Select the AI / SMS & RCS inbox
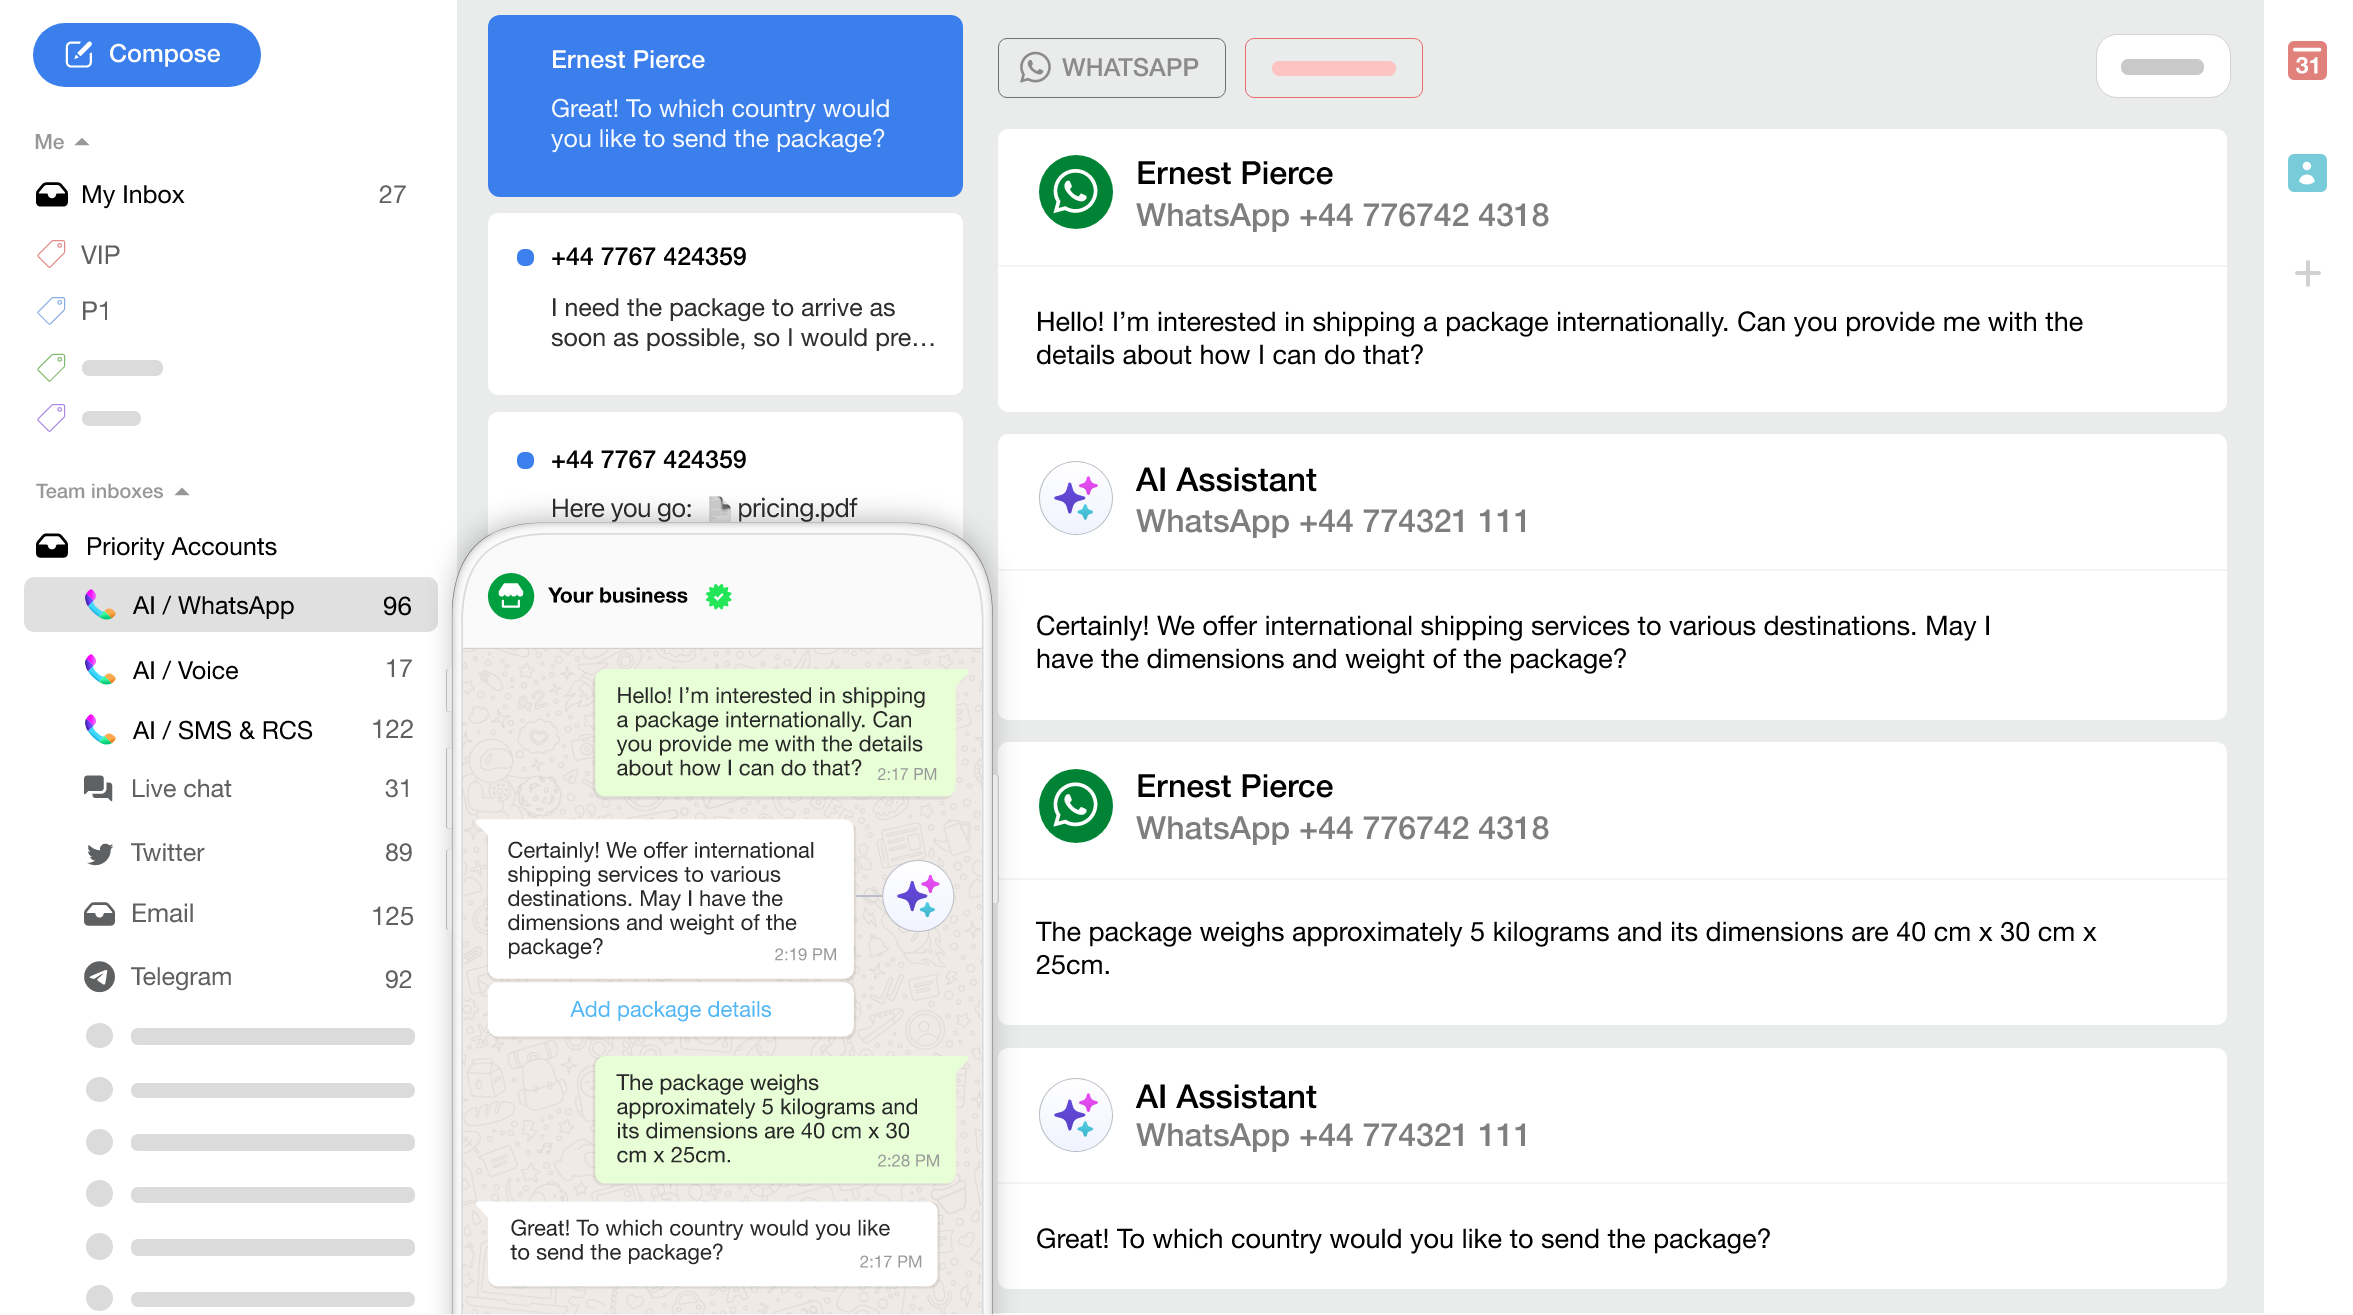The width and height of the screenshot is (2353, 1315). 222,730
